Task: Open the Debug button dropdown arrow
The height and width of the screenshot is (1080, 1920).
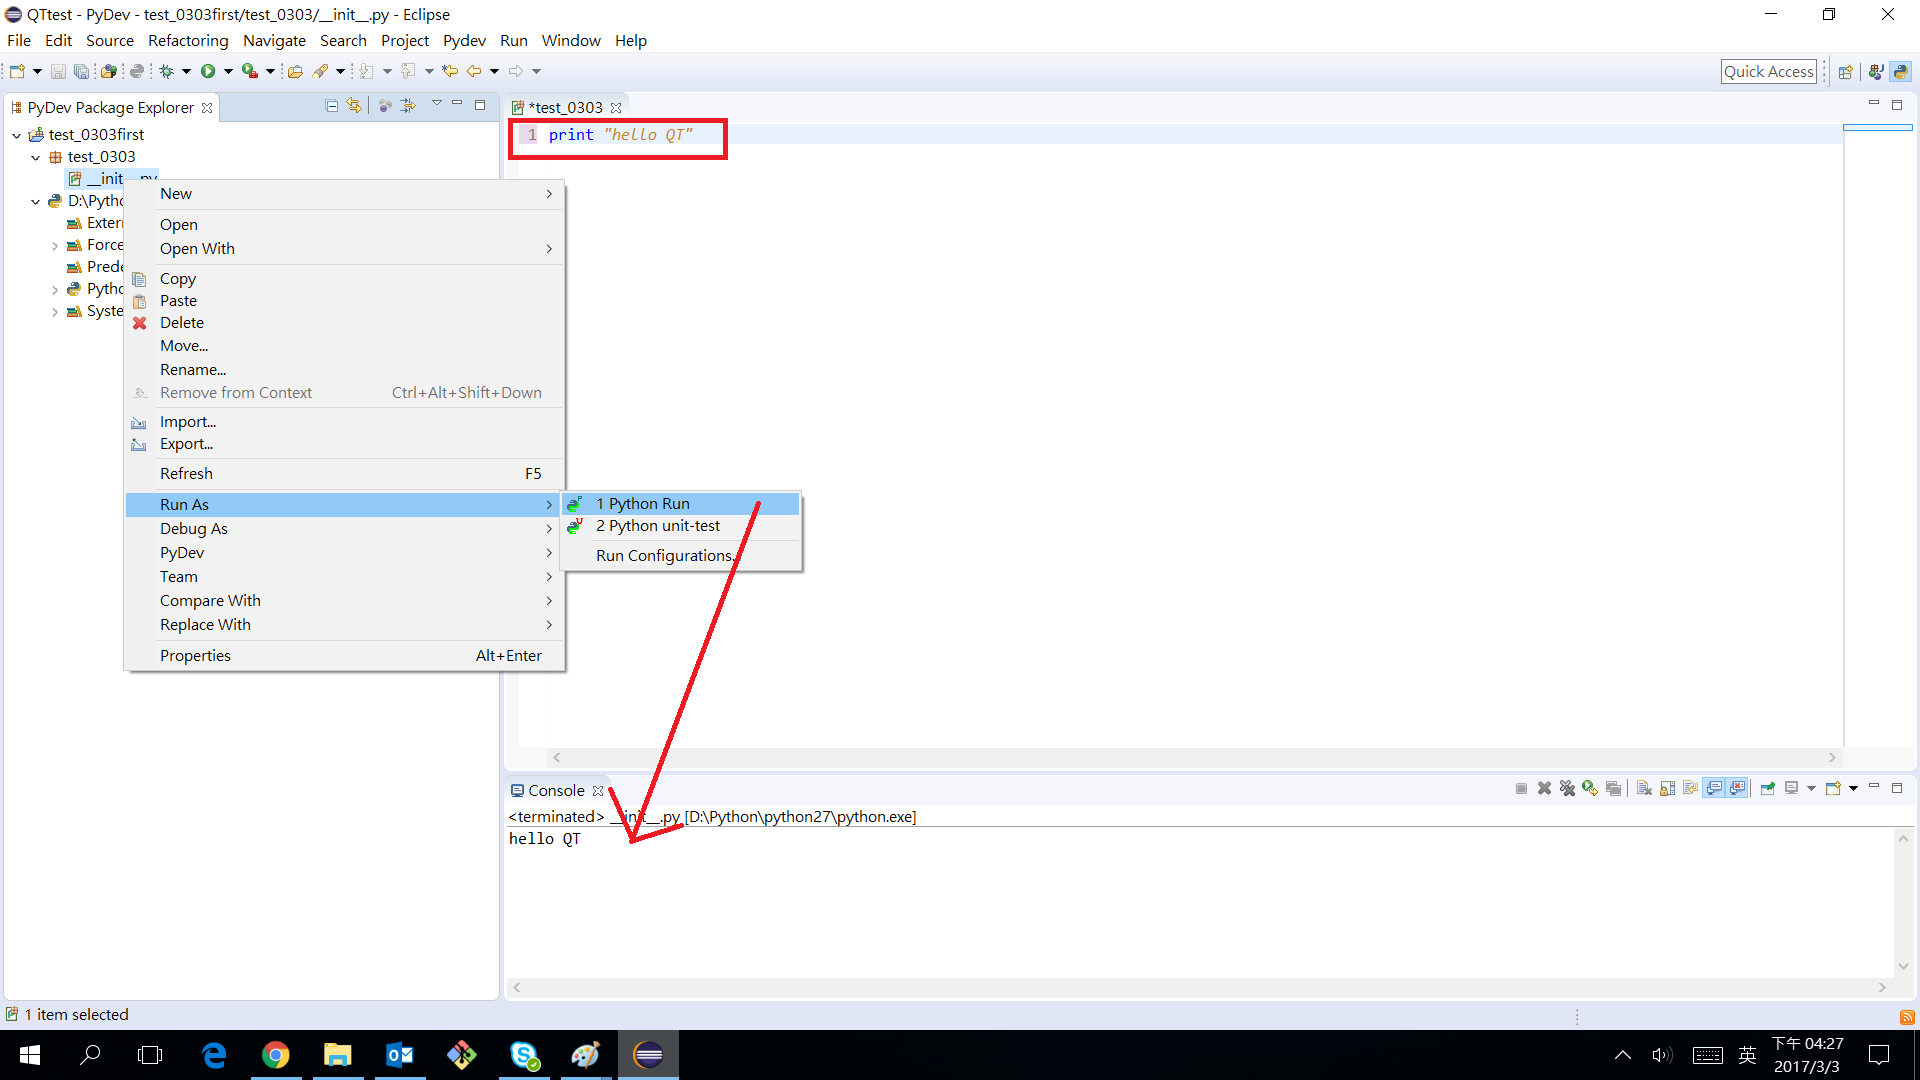Action: click(186, 71)
